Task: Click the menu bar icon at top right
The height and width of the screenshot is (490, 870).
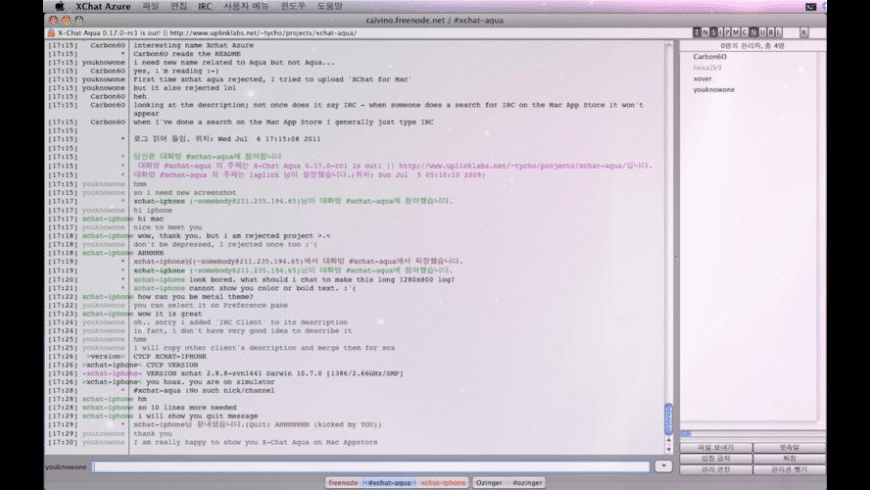Action: [811, 7]
